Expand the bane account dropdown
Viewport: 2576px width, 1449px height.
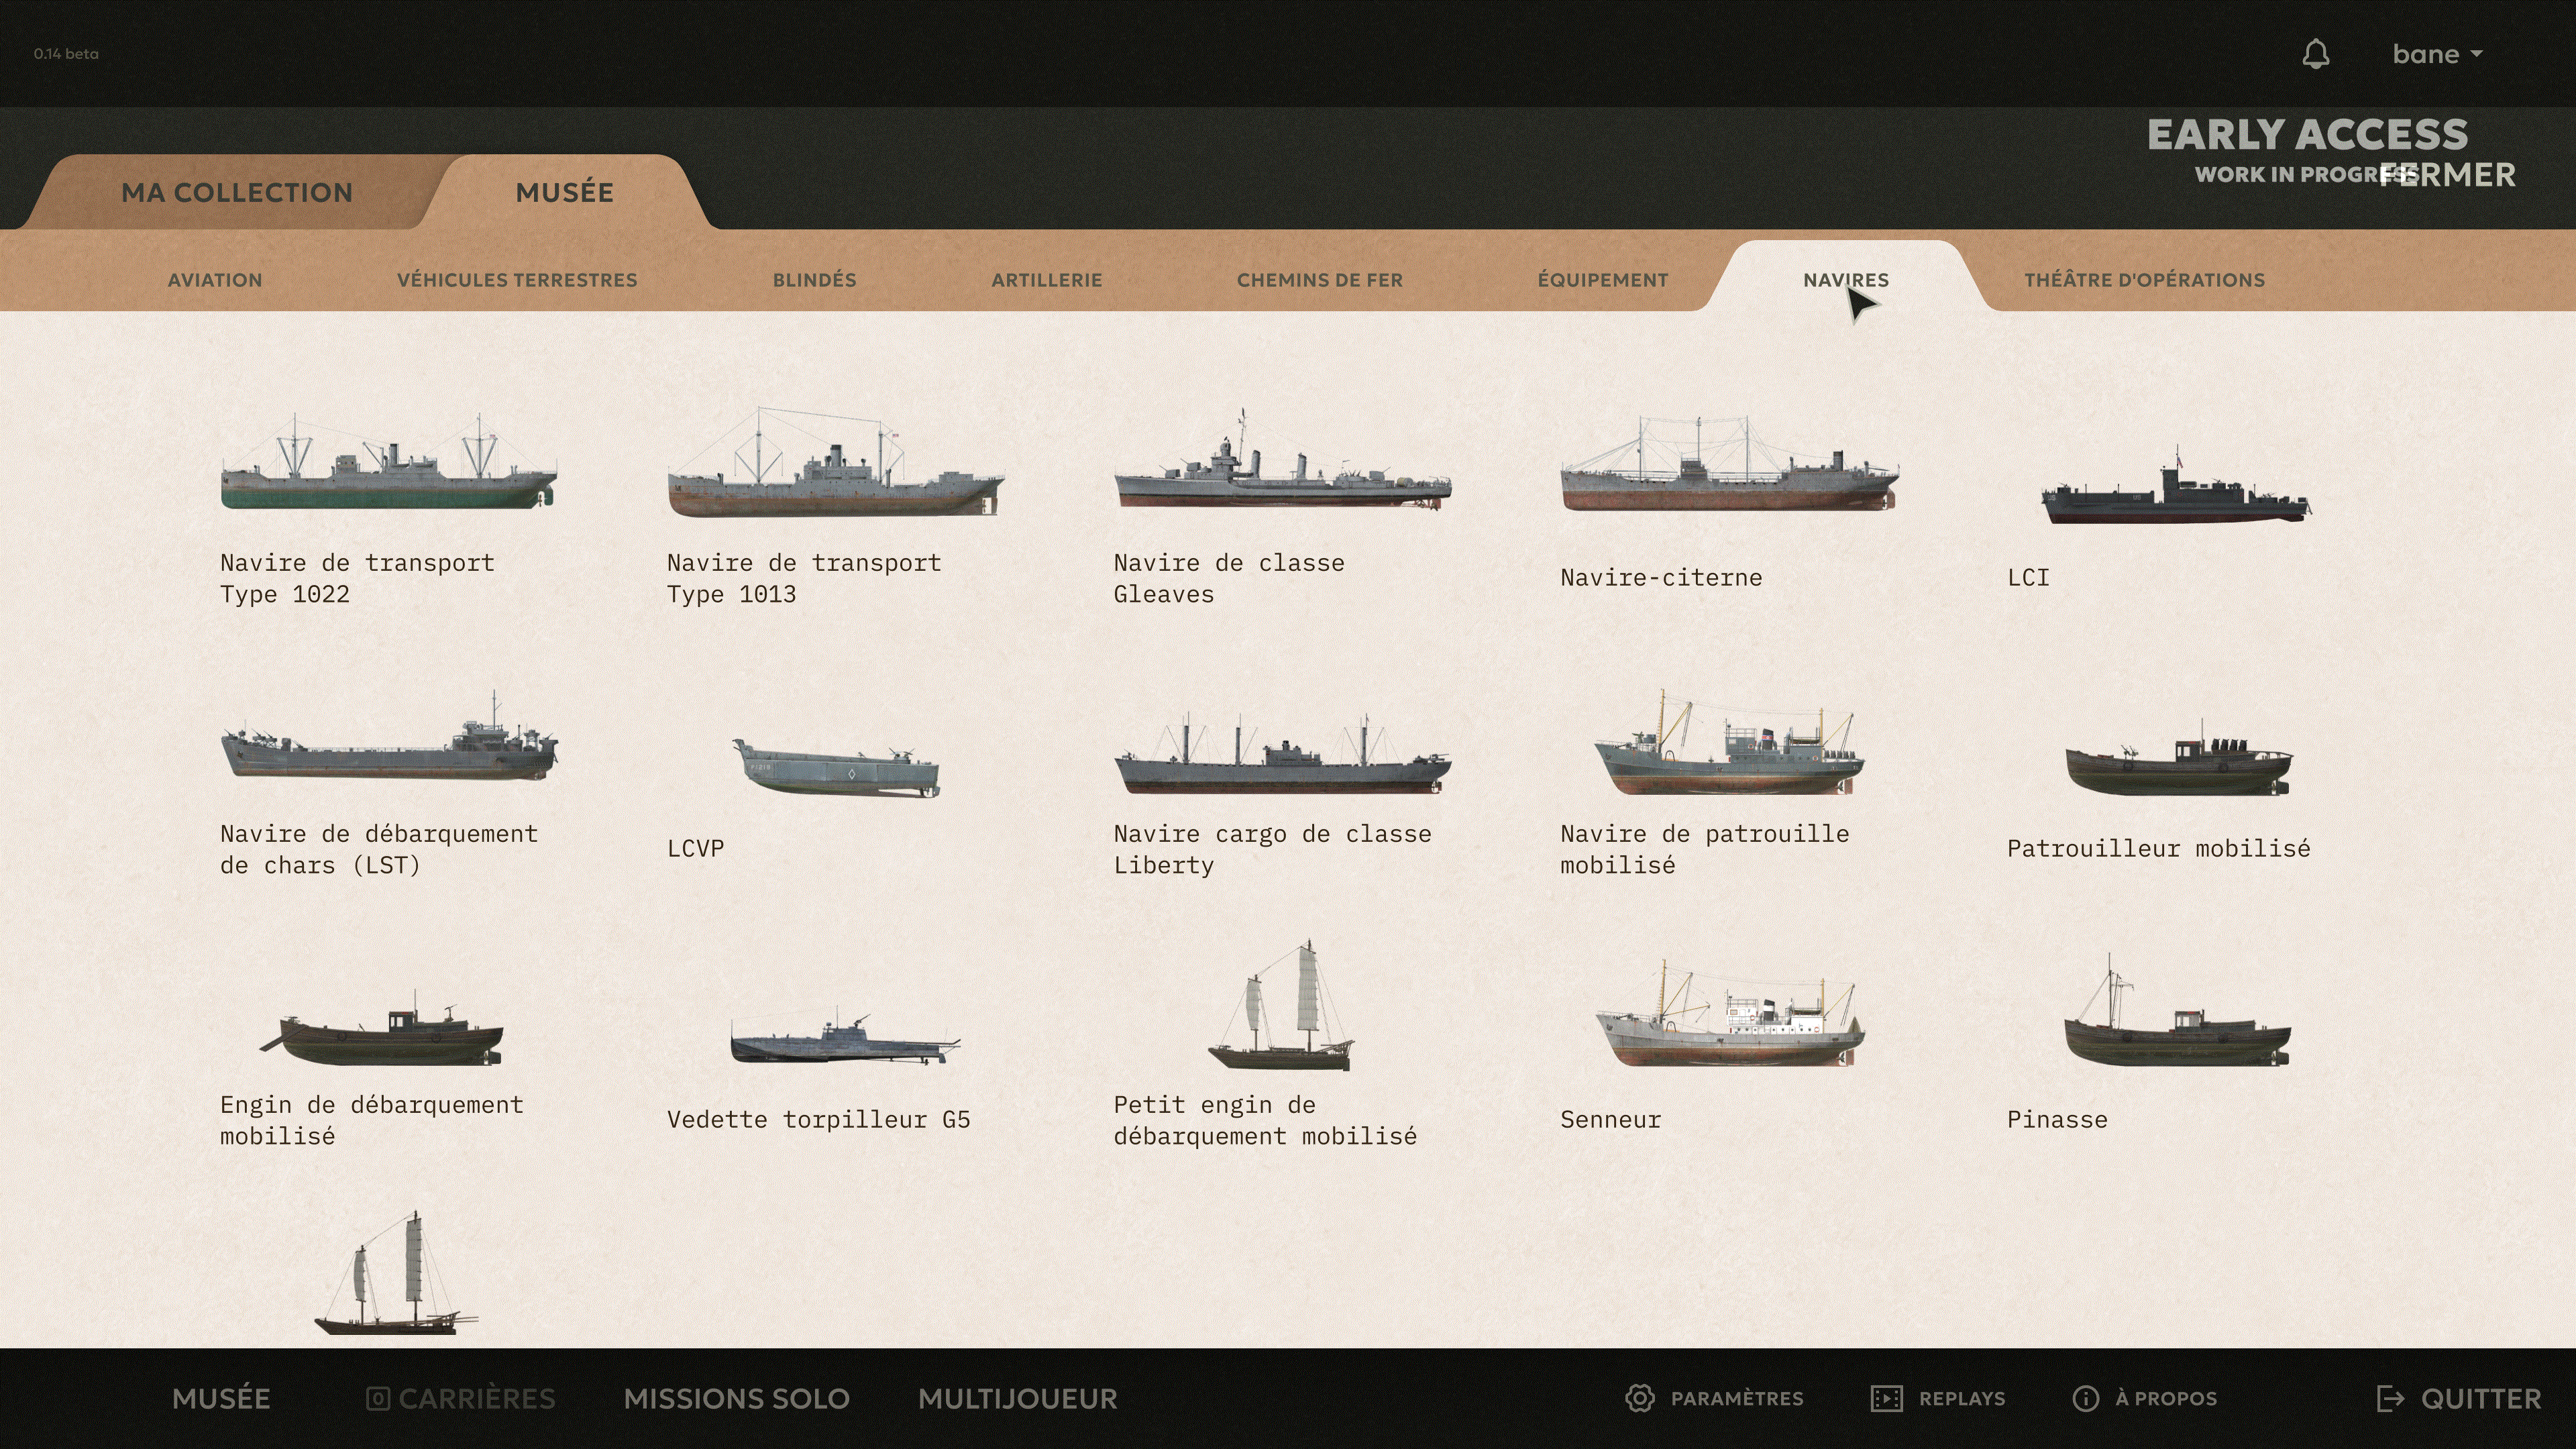pyautogui.click(x=2437, y=54)
